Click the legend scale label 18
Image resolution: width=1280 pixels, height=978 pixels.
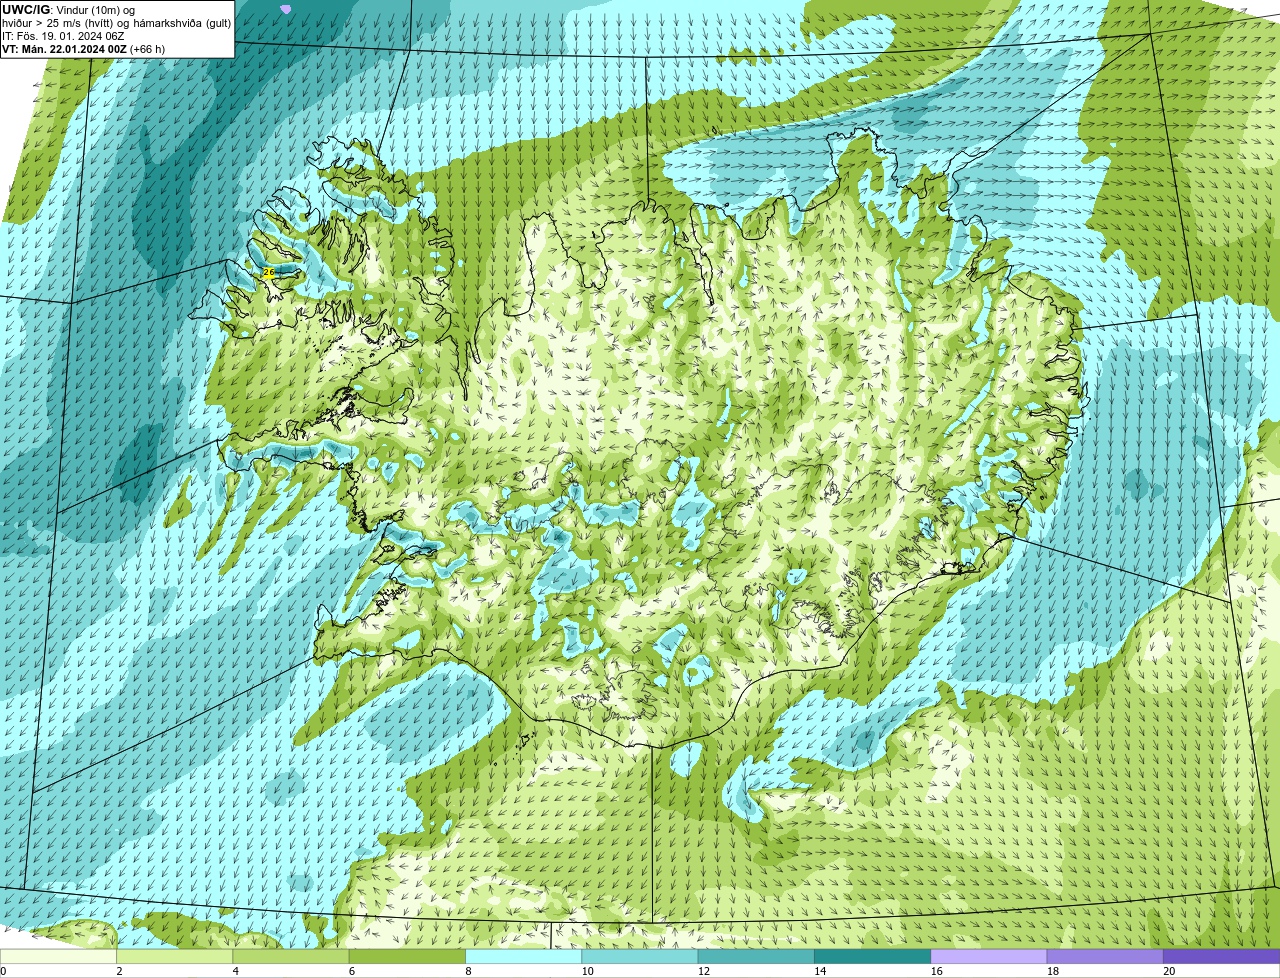[x=1052, y=971]
